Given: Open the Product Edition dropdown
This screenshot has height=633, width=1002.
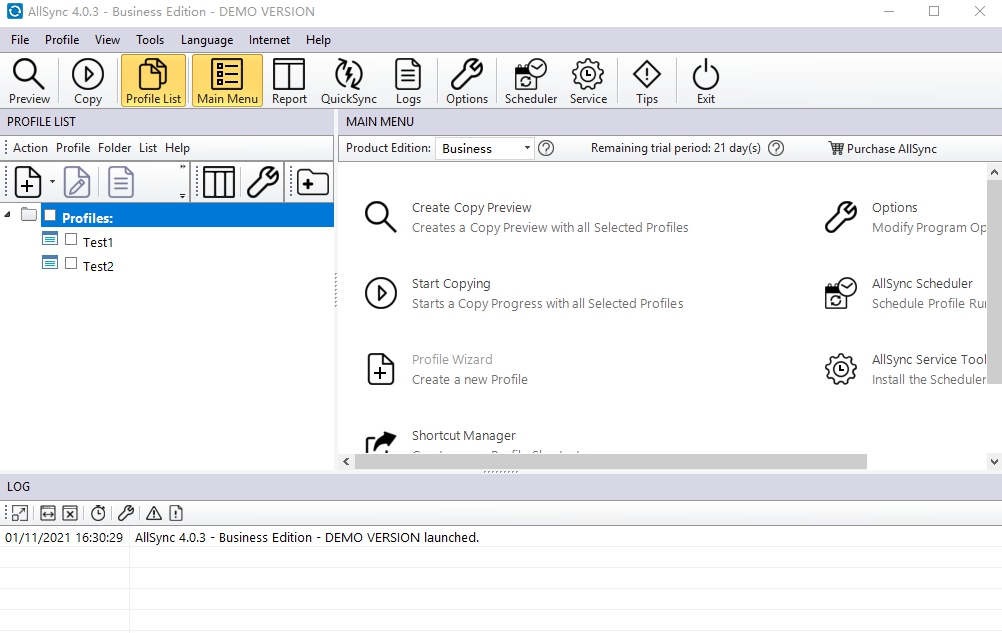Looking at the screenshot, I should (x=527, y=147).
